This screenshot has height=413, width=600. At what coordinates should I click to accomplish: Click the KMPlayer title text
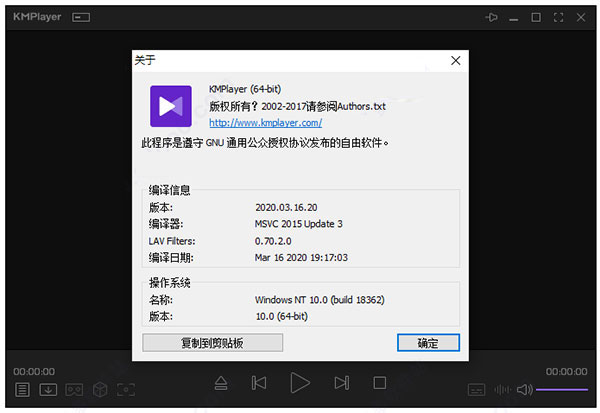tap(37, 17)
